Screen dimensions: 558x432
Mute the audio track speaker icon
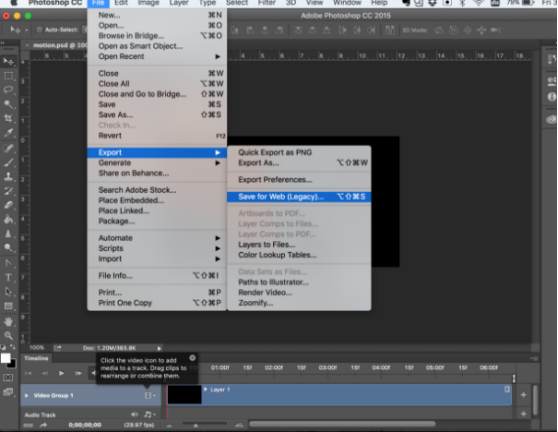coord(134,414)
